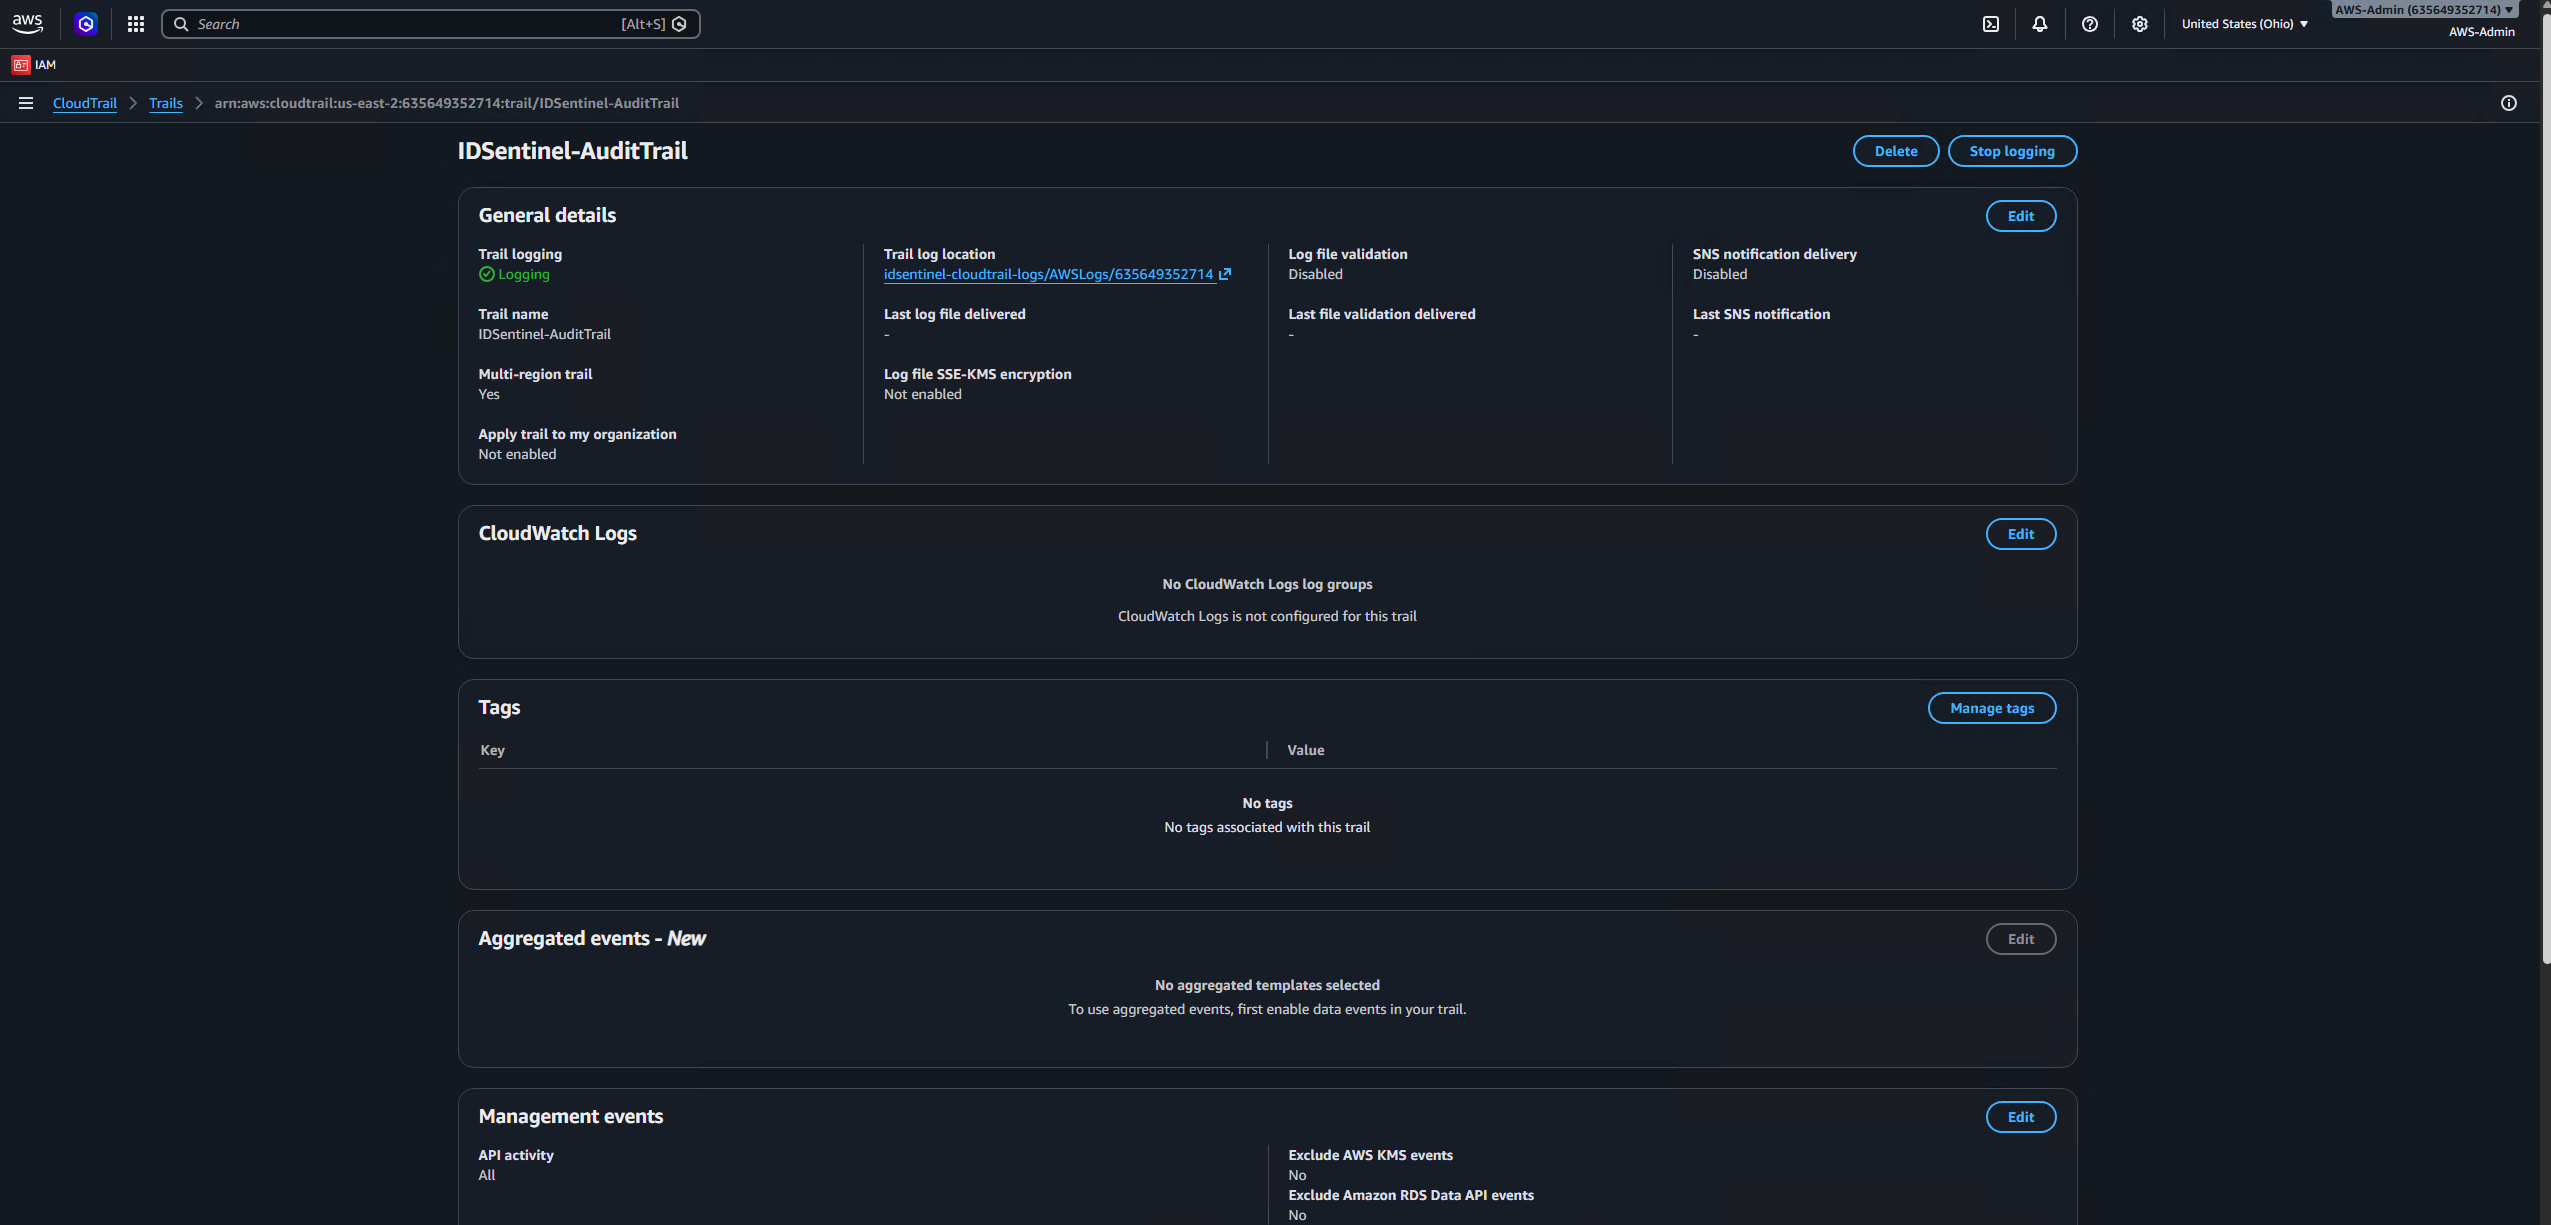
Task: Click the external link icon after log location
Action: coord(1225,274)
